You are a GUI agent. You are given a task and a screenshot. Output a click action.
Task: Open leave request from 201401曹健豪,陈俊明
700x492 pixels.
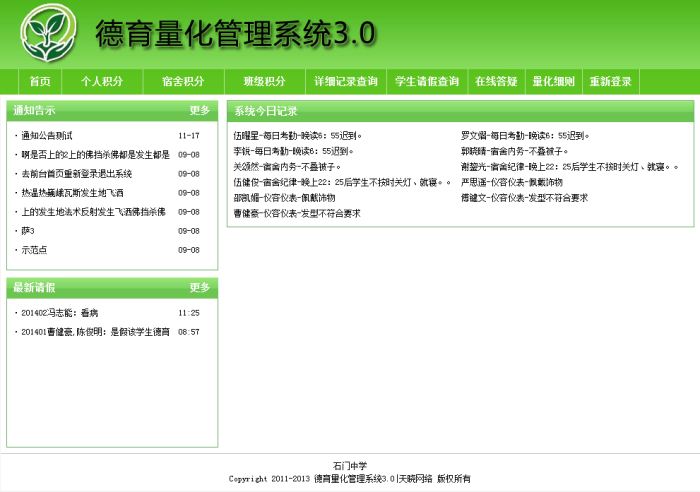pos(95,332)
